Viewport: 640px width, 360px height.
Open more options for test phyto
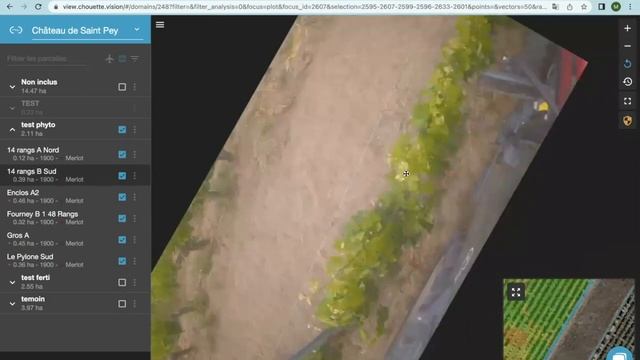(x=135, y=130)
